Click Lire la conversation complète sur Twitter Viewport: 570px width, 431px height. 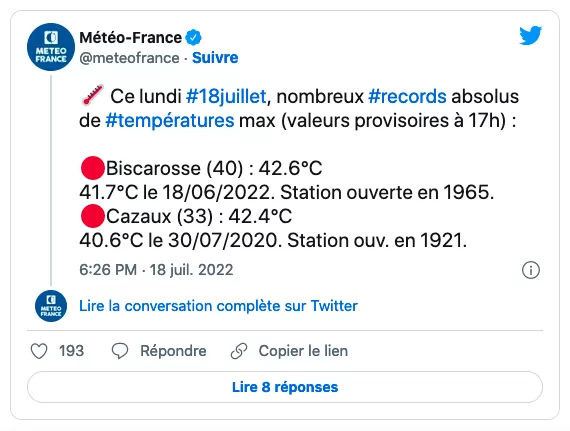click(x=218, y=306)
